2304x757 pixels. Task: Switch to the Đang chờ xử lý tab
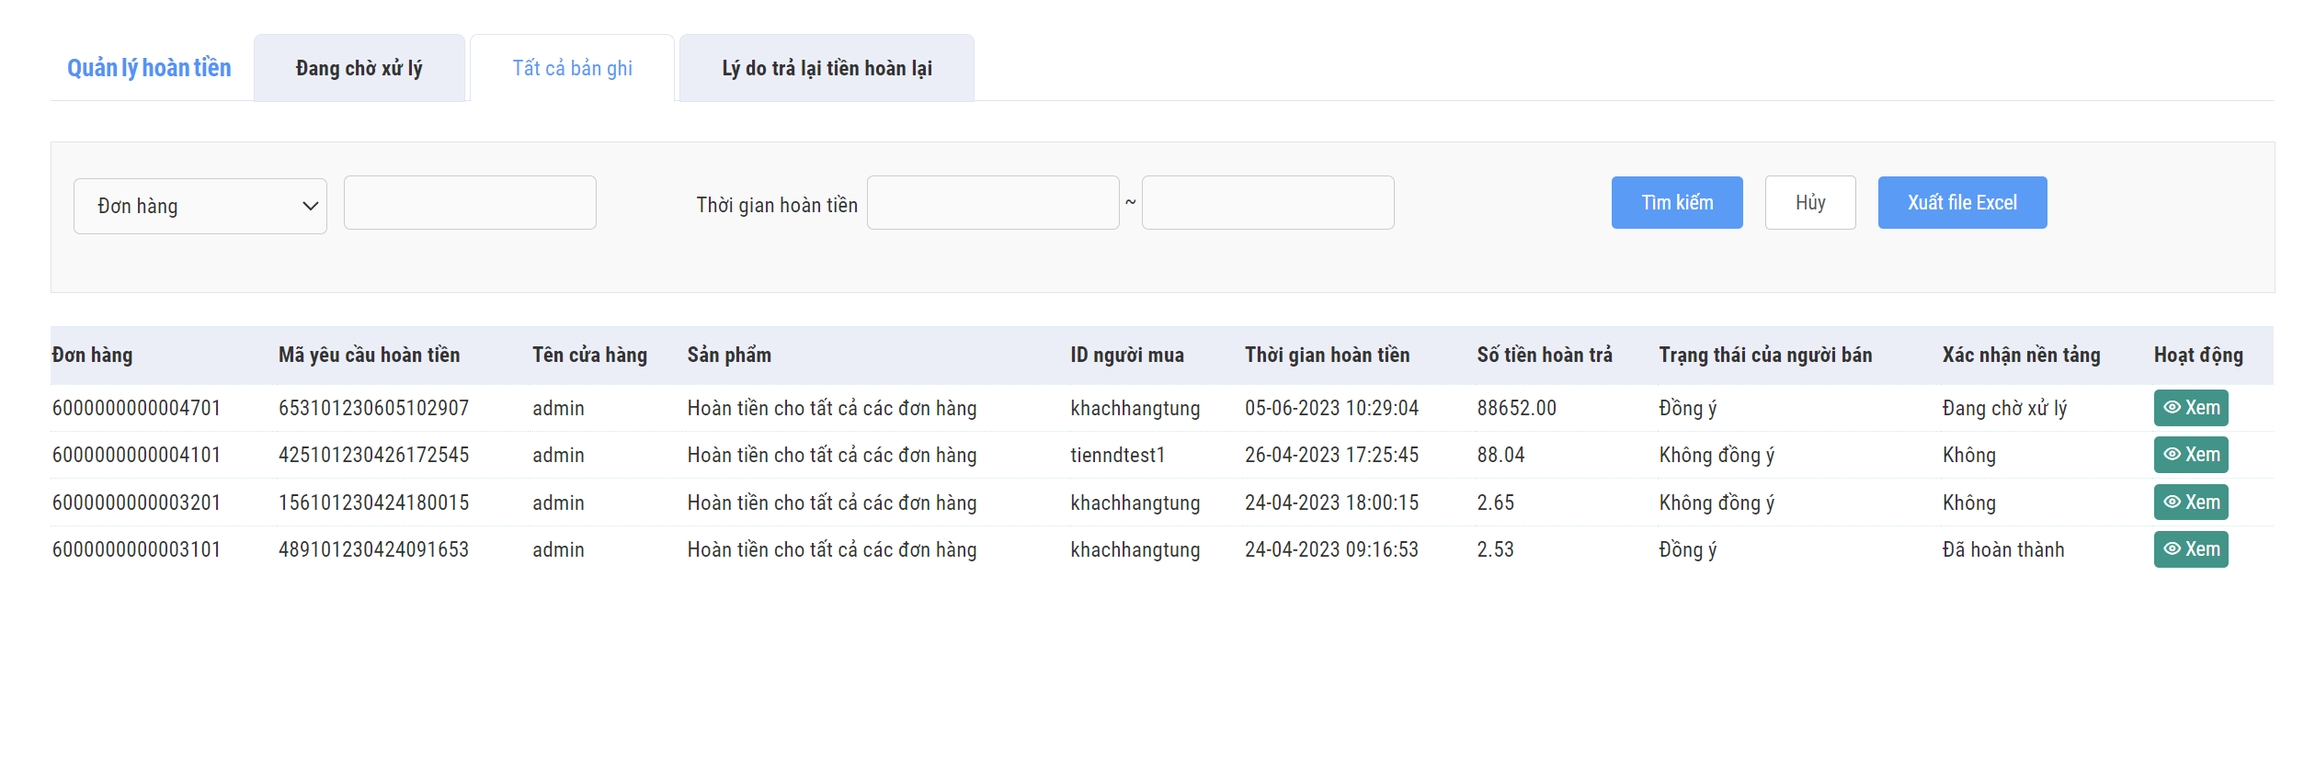tap(359, 68)
